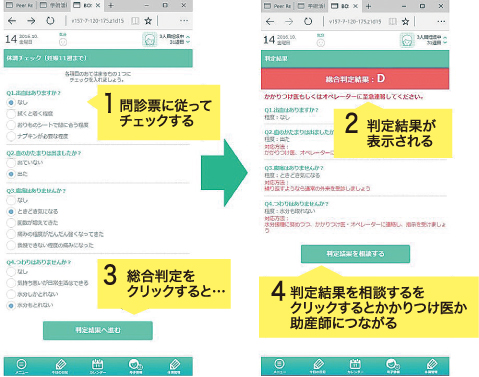Expand the pregnancy week chevron on health check page
This screenshot has height=377, width=479.
[188, 39]
